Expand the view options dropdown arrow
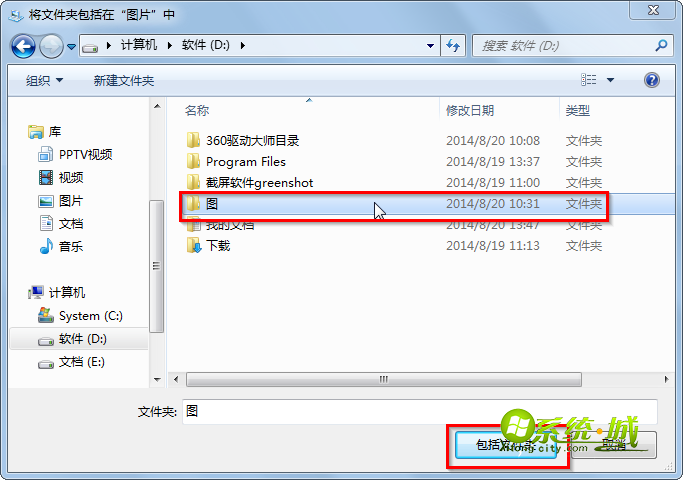This screenshot has height=480, width=683. [x=610, y=80]
